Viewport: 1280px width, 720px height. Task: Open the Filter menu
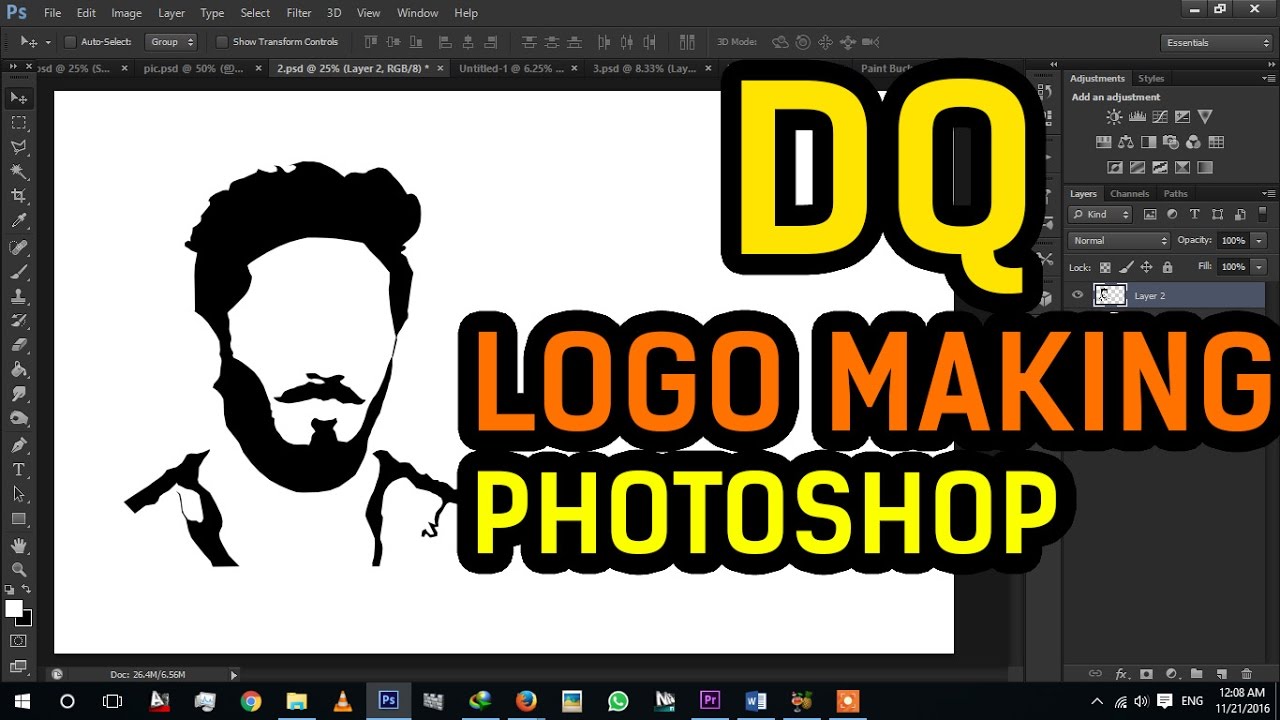[298, 13]
